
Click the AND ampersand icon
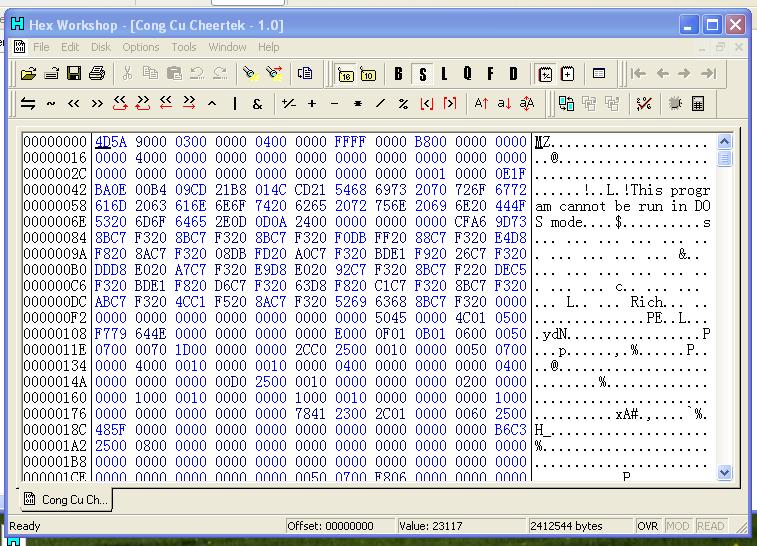point(257,103)
